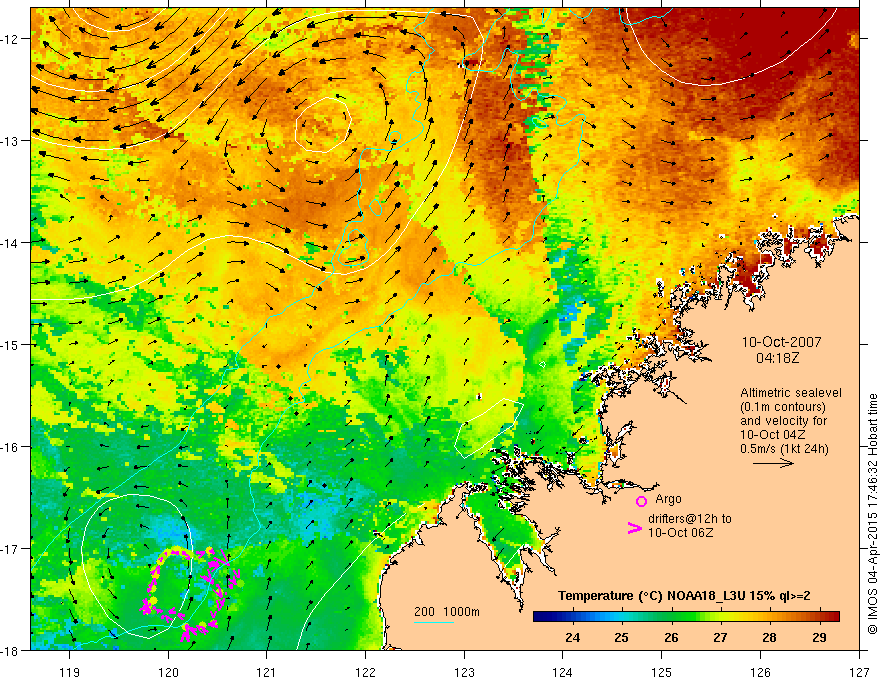This screenshot has width=880, height=680.
Task: Click the 'Altimetric sealevel' text
Action: (x=791, y=393)
